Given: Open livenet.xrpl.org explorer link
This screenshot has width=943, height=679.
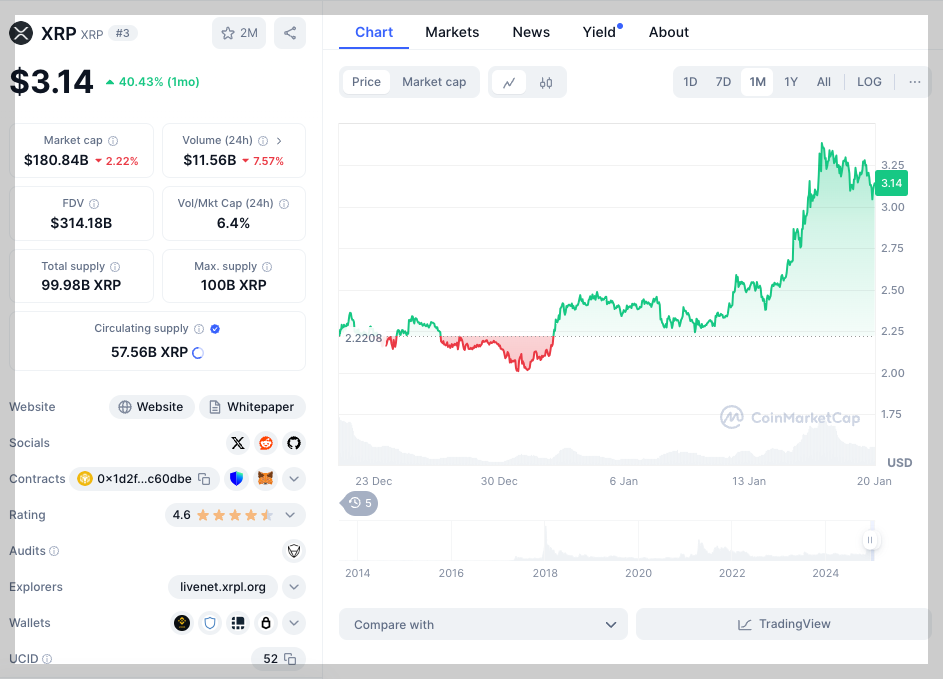Looking at the screenshot, I should tap(223, 587).
